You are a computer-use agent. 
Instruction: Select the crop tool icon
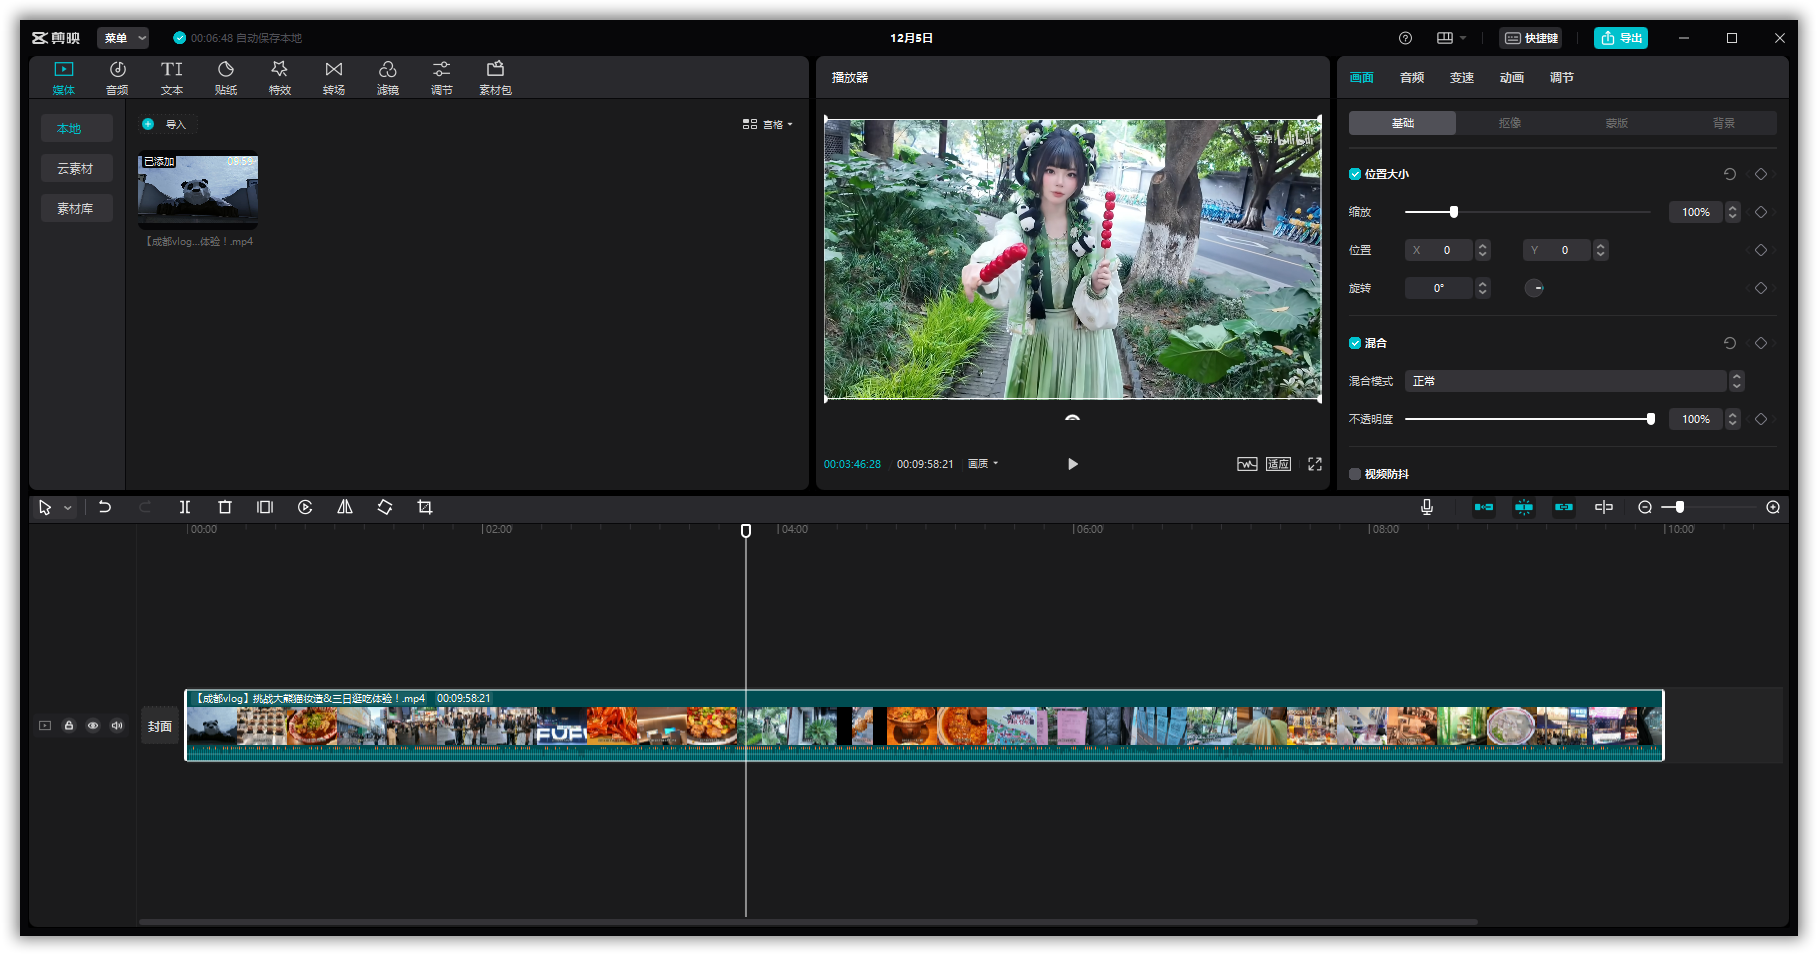[x=425, y=507]
